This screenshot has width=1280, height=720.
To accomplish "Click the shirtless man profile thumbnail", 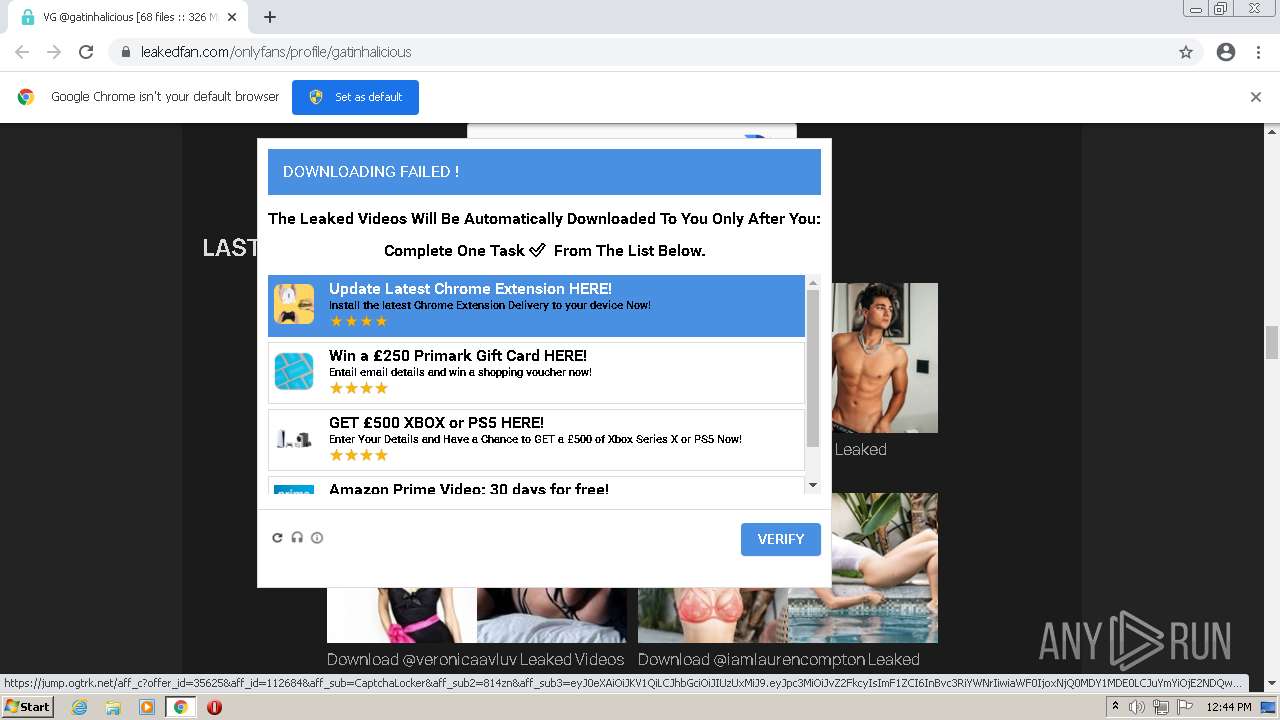I will [x=885, y=358].
